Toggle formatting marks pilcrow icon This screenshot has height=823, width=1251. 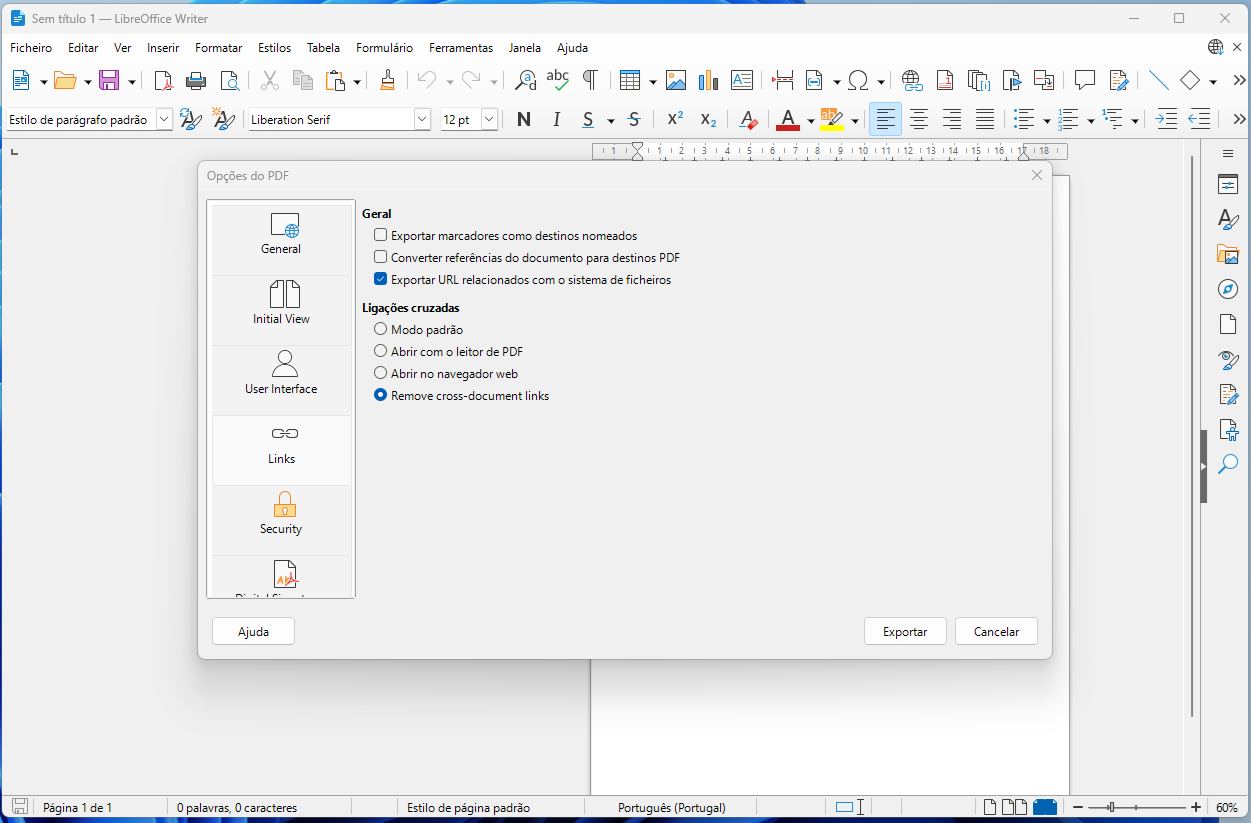click(590, 80)
